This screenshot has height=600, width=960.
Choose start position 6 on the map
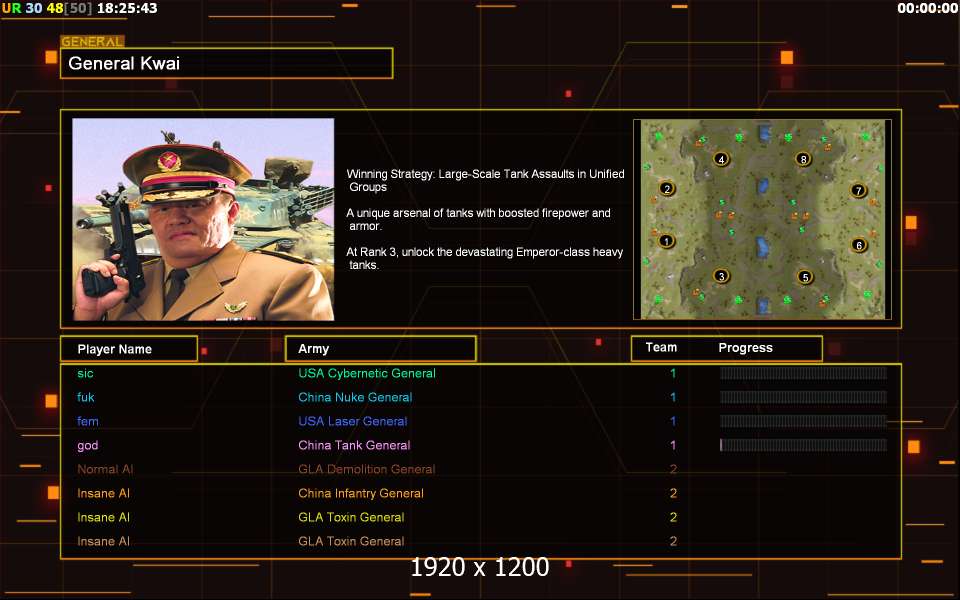click(x=859, y=245)
